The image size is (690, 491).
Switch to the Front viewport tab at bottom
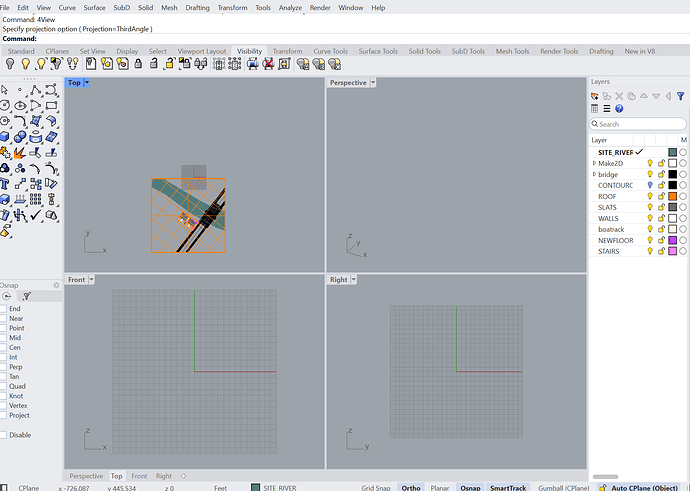(139, 476)
